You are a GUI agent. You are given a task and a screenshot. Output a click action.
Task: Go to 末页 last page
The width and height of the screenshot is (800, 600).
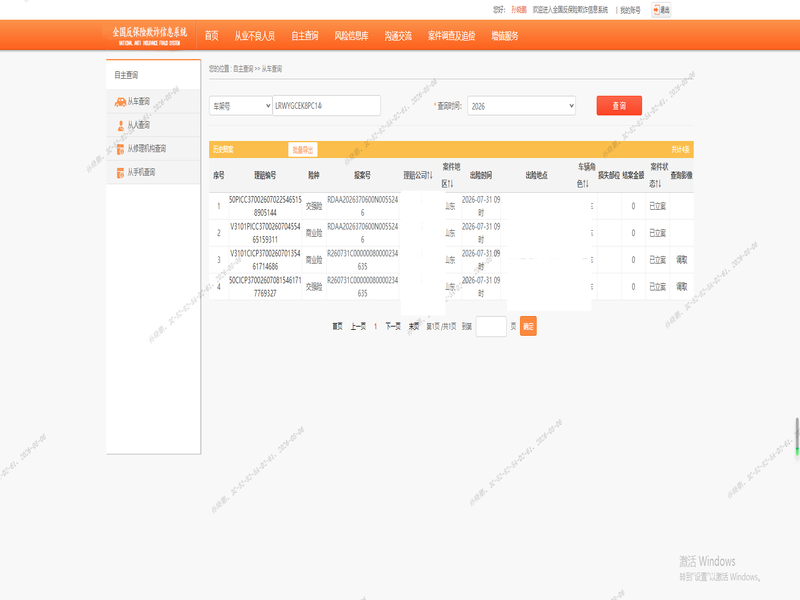(414, 326)
